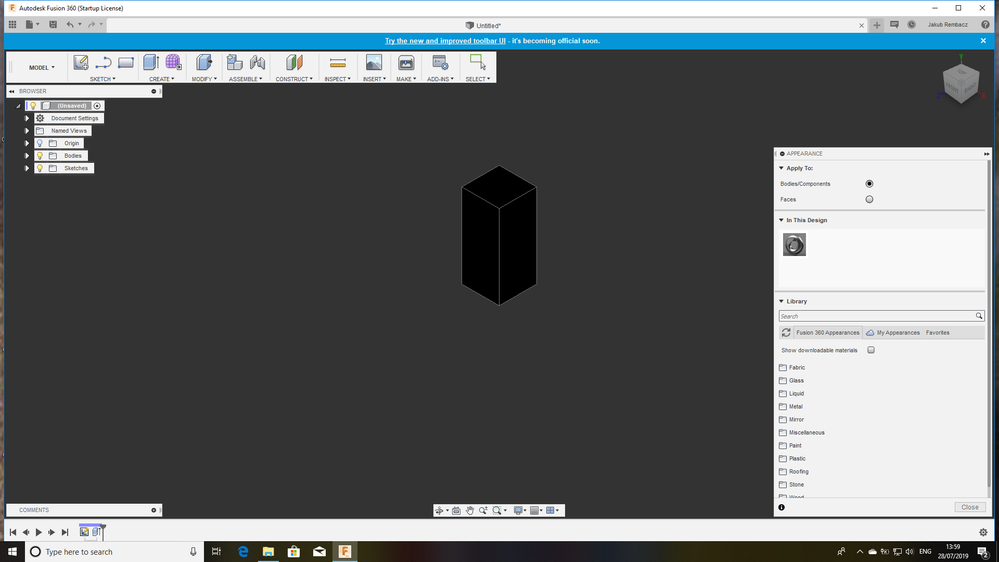Open the ASSEMBLE menu

pos(245,79)
